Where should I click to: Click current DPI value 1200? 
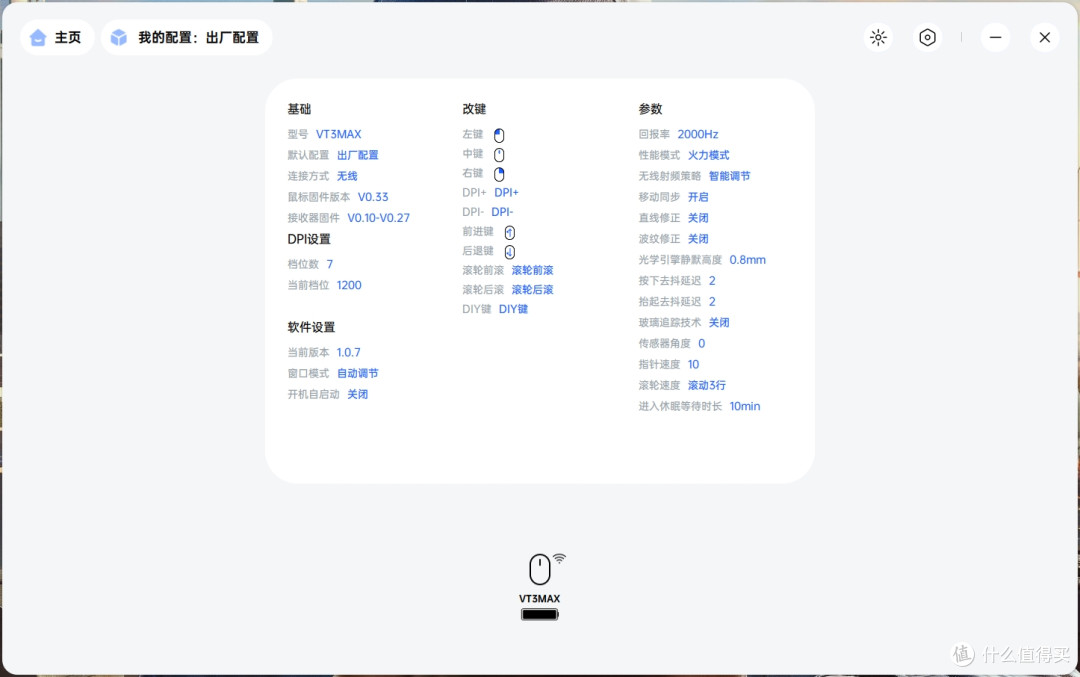pyautogui.click(x=349, y=285)
